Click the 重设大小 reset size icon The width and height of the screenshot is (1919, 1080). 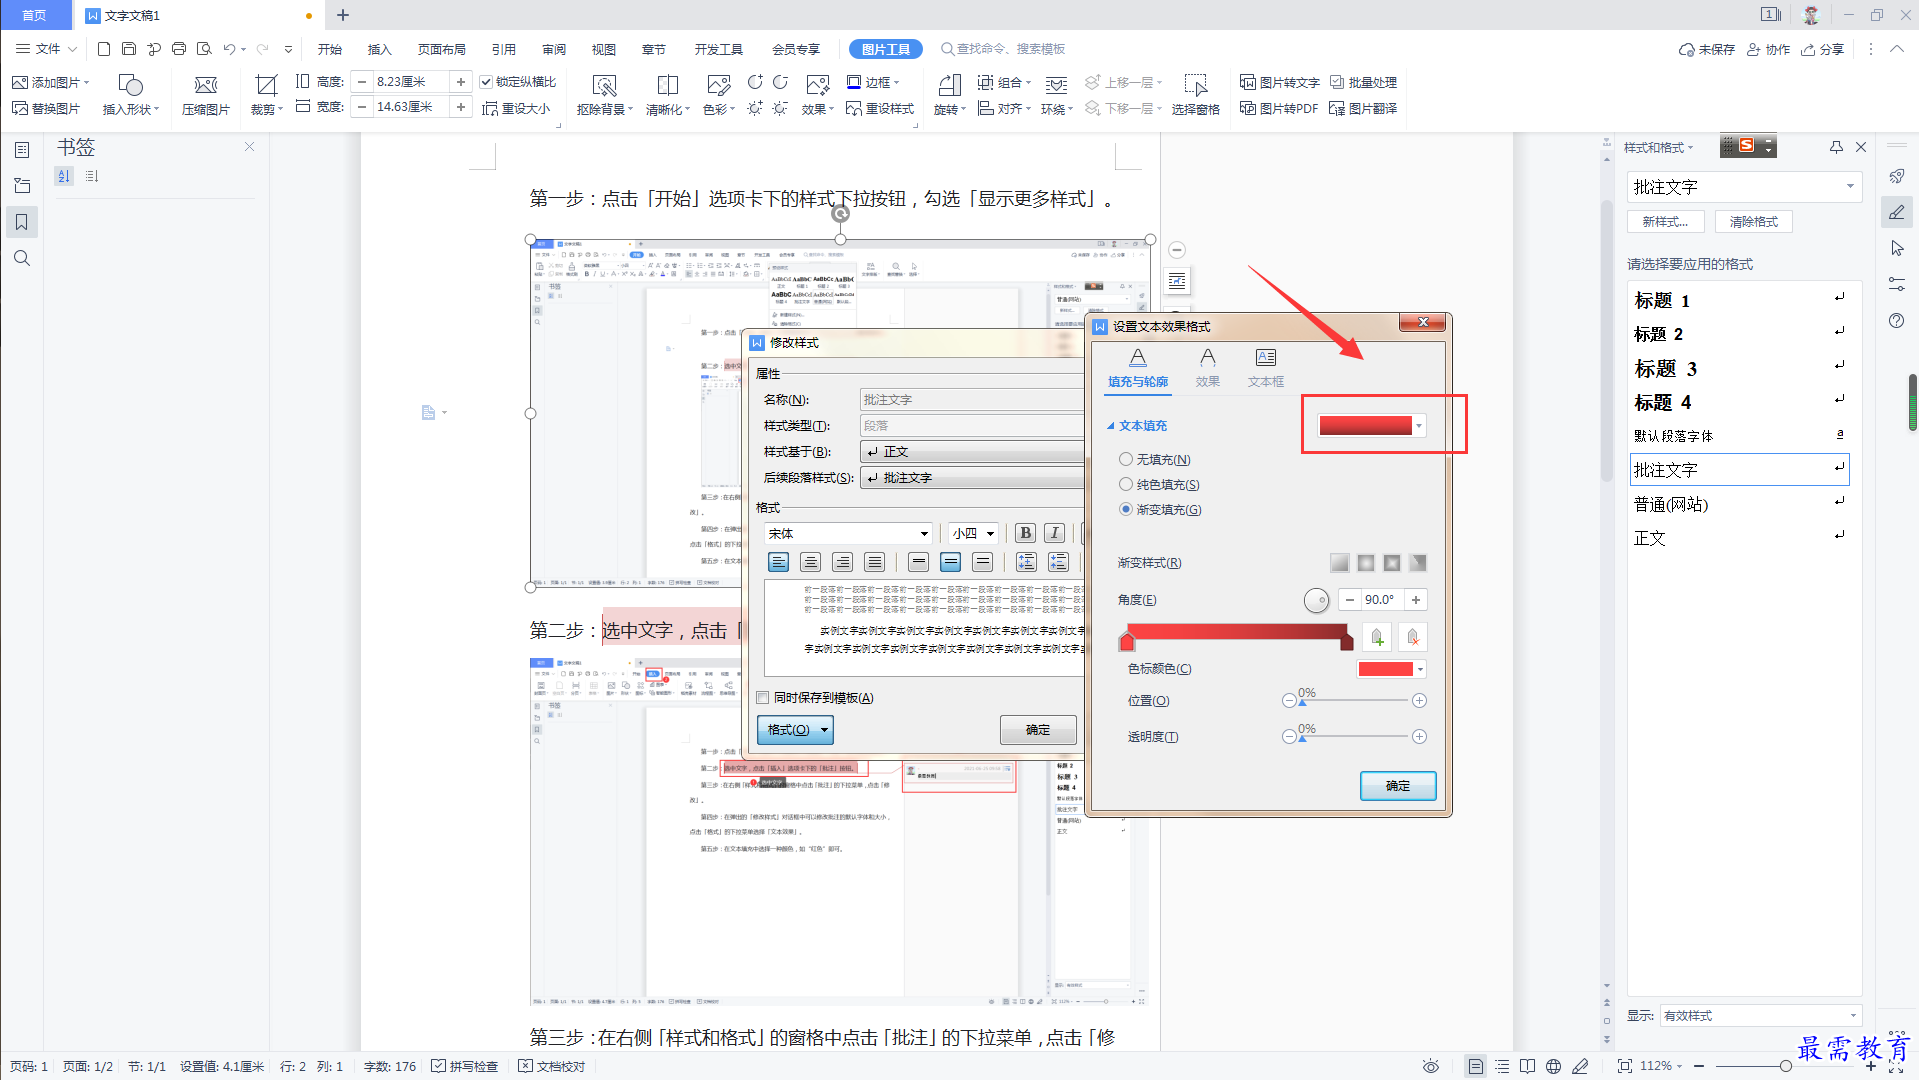(x=516, y=108)
